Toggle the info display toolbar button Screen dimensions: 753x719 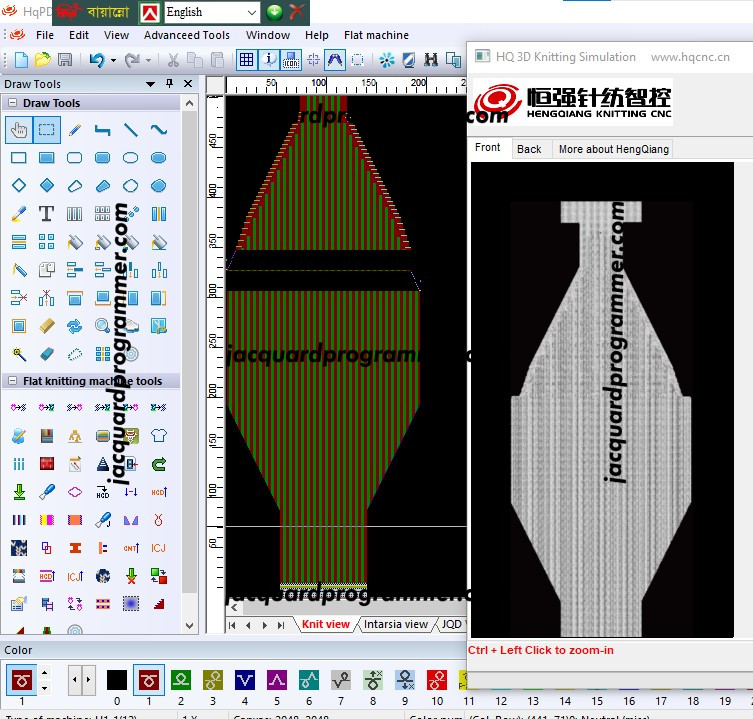click(268, 60)
